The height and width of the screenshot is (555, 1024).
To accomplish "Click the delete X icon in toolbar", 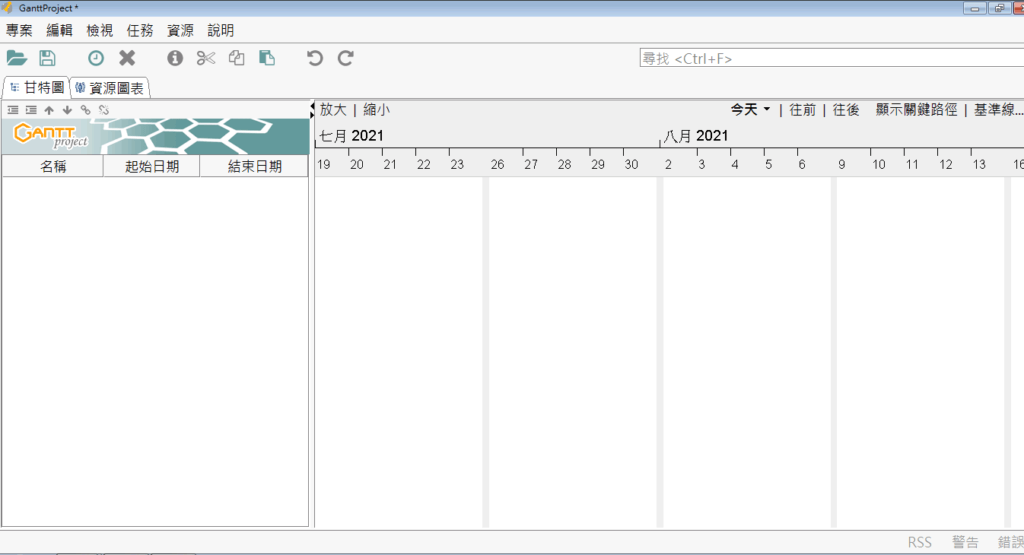I will [127, 58].
